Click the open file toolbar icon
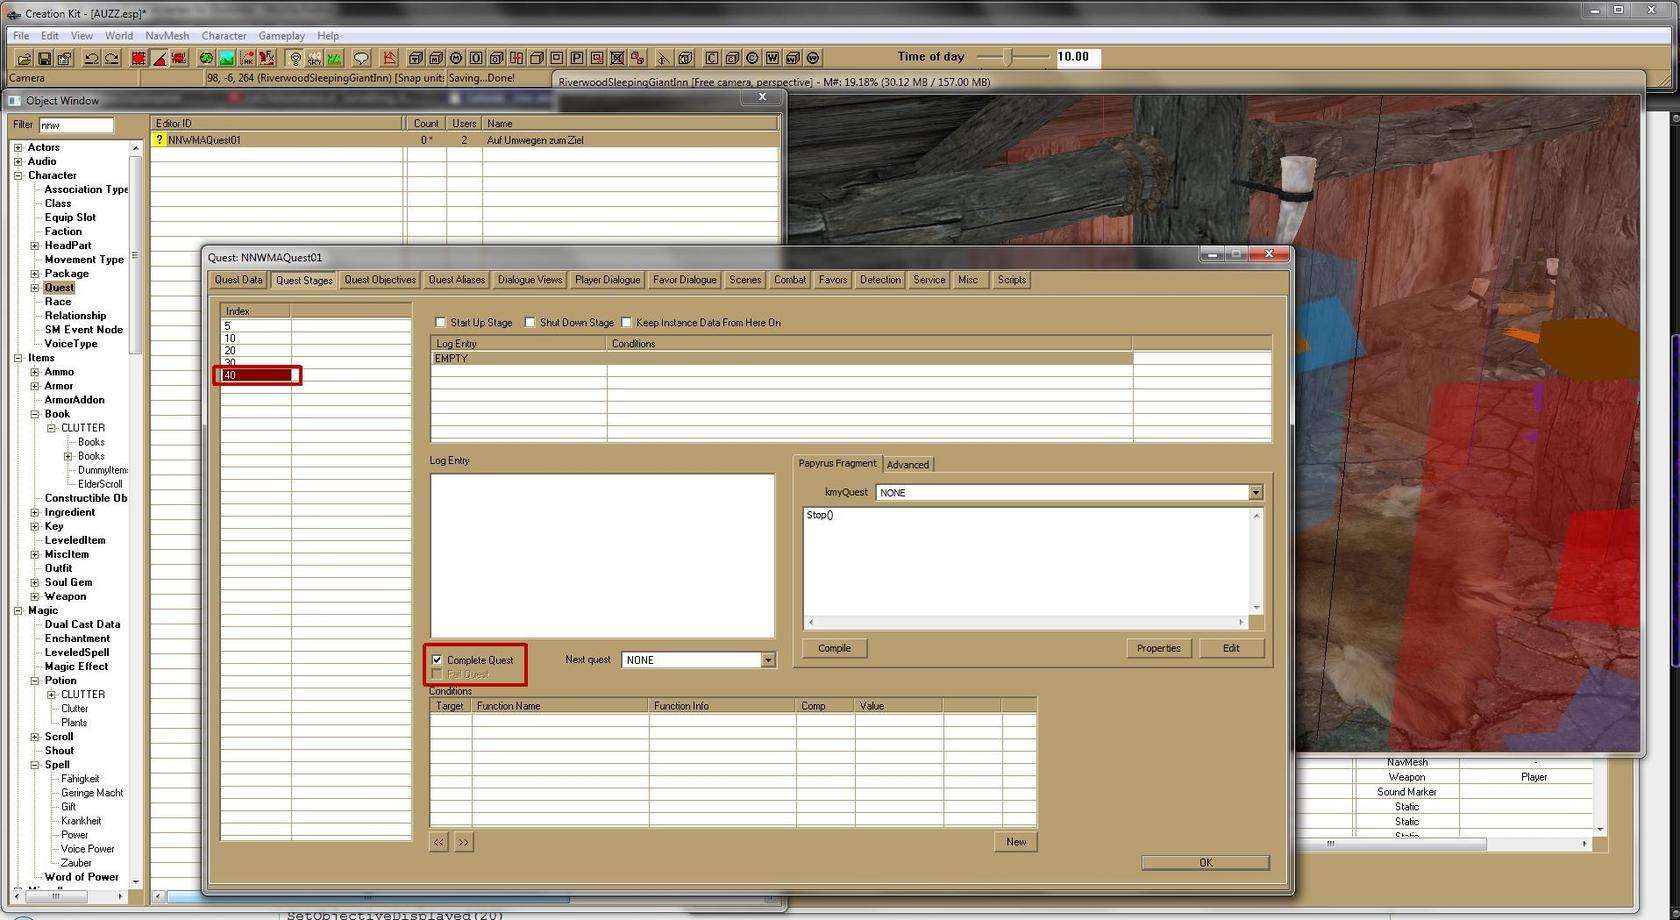Screen dimensions: 1680x920 [24, 58]
